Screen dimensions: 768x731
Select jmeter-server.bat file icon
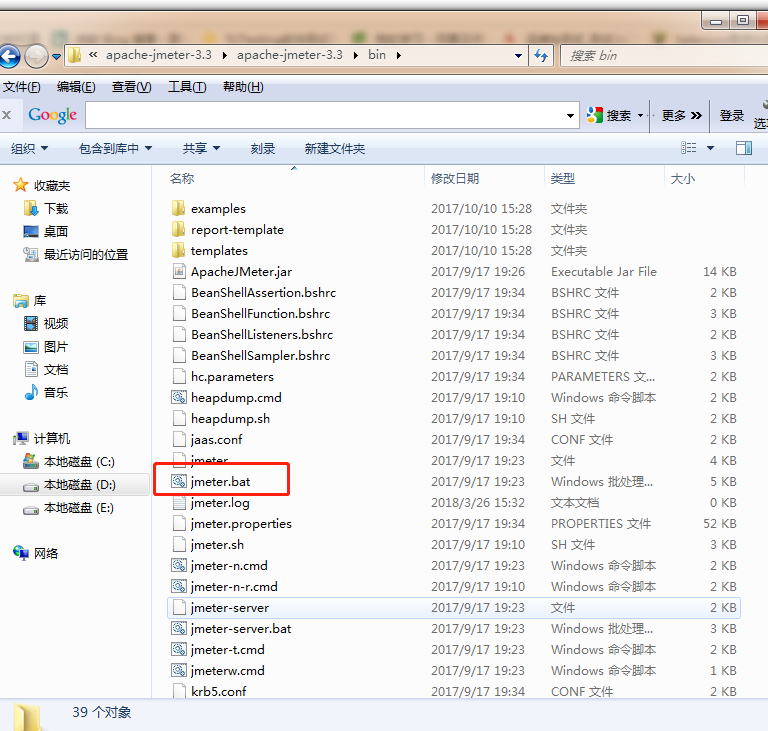pyautogui.click(x=179, y=628)
